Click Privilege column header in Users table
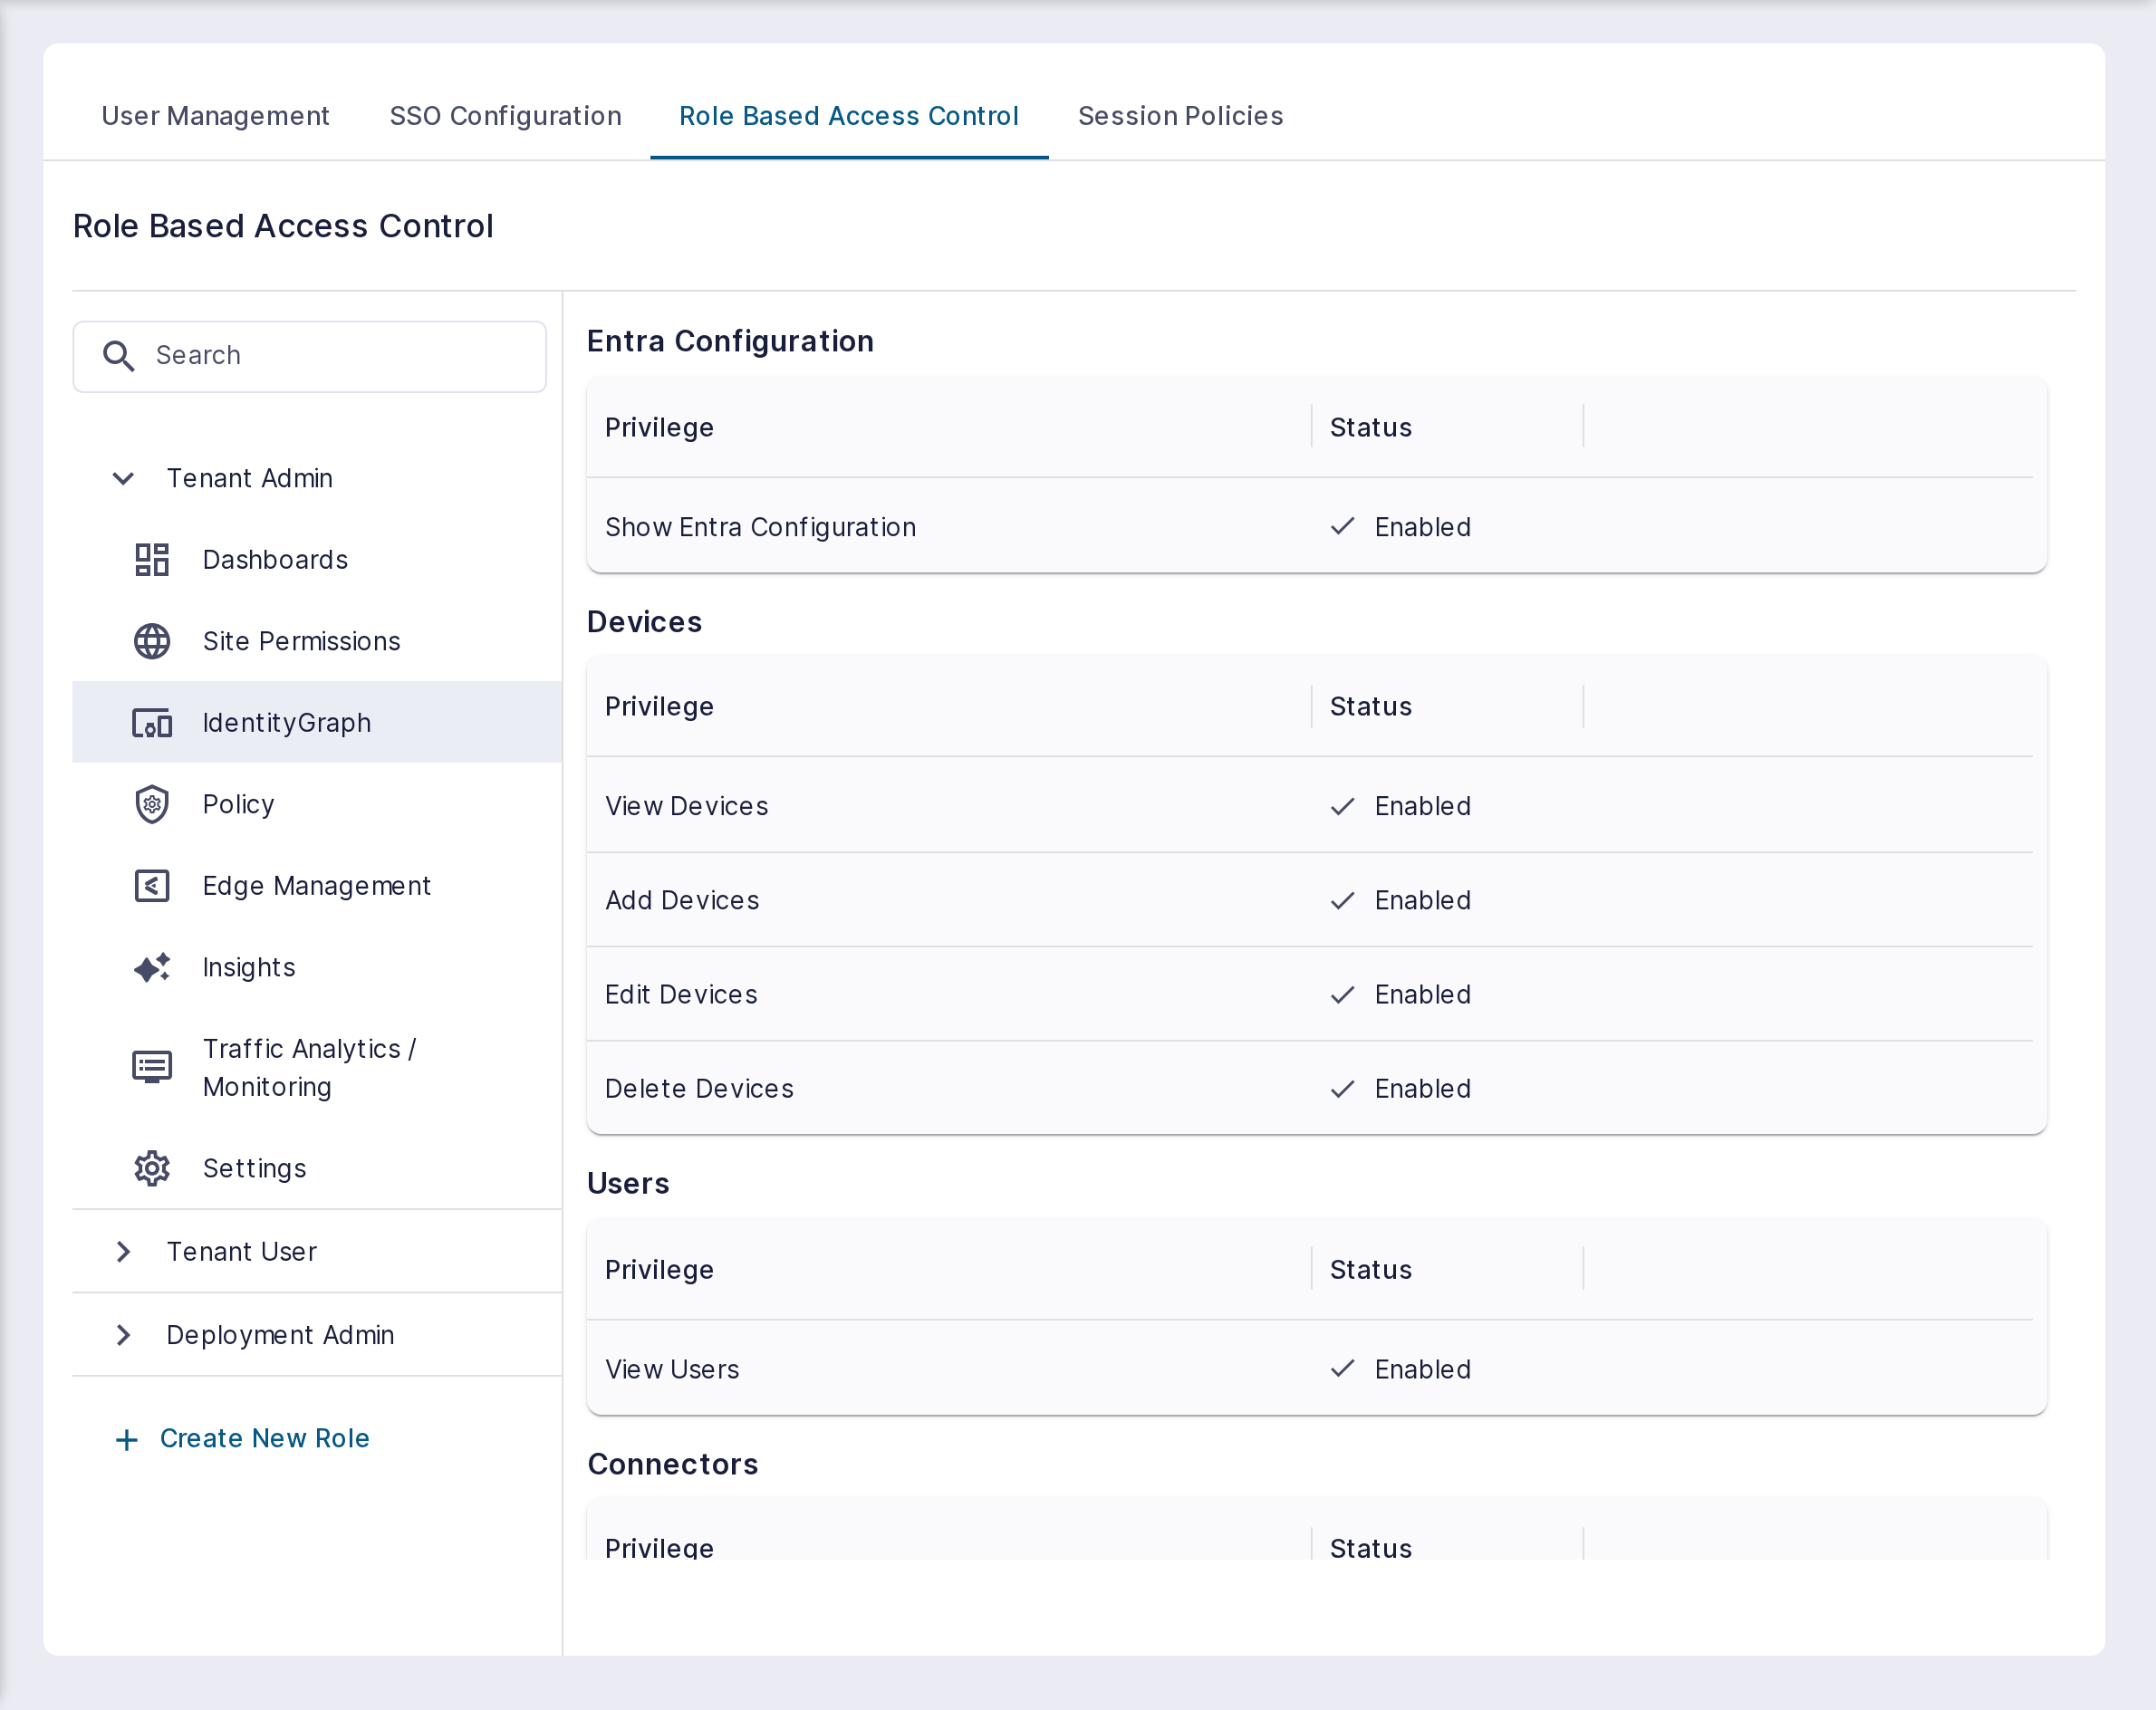This screenshot has height=1710, width=2156. [659, 1269]
